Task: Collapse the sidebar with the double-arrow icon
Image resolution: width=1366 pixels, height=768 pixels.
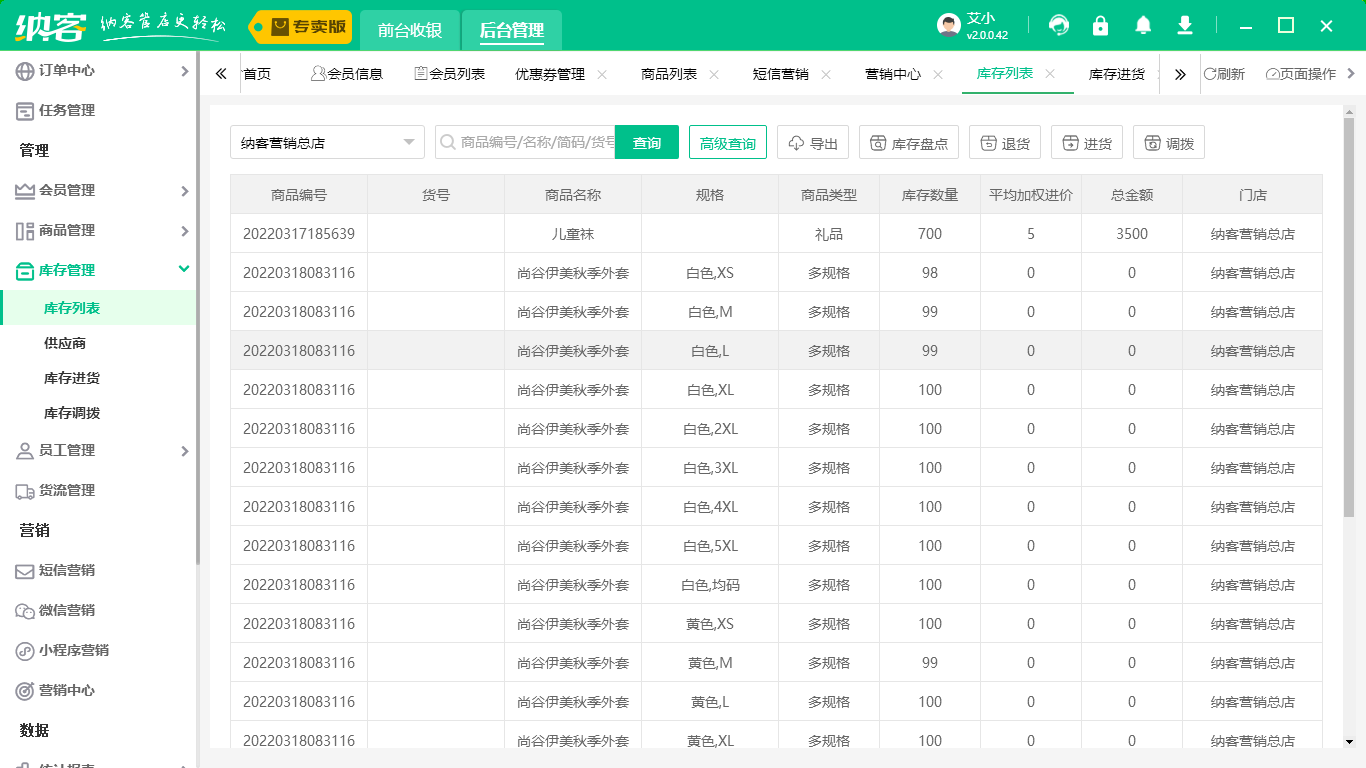Action: click(221, 74)
